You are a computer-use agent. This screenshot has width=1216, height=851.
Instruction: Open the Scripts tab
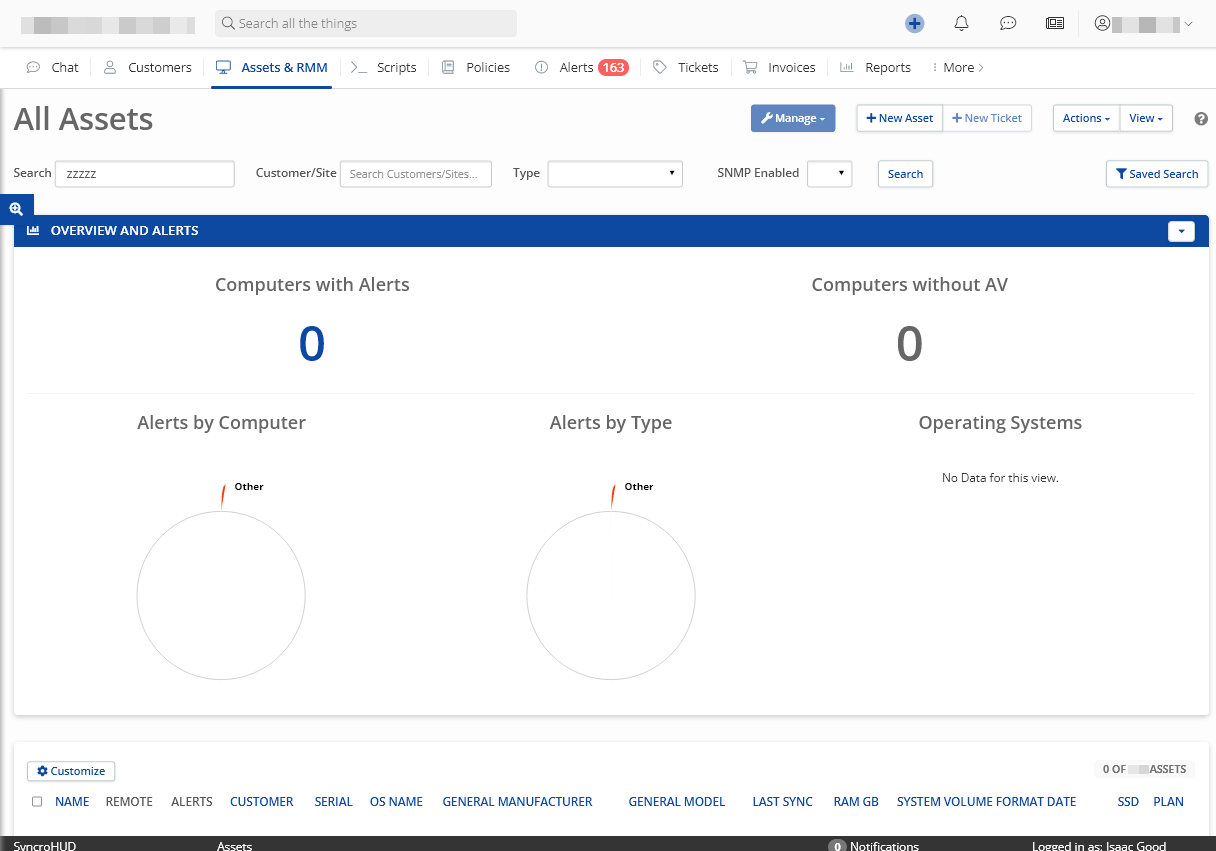(384, 67)
